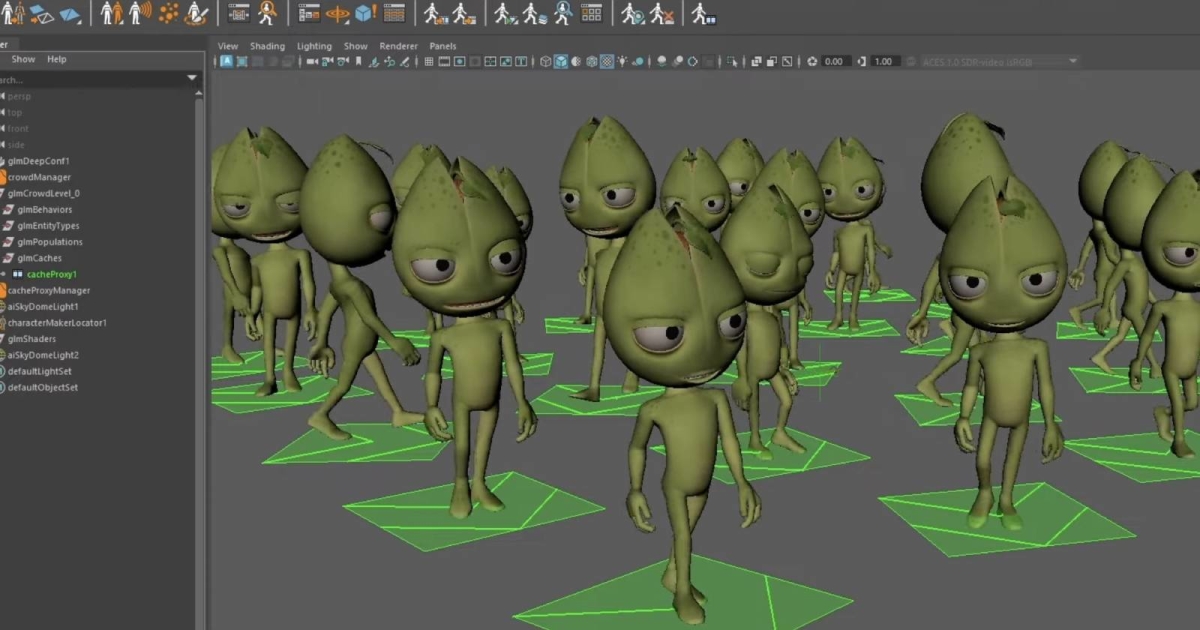Click the blue cube warning shelf icon
Screen dimensions: 1200x630
pos(366,13)
